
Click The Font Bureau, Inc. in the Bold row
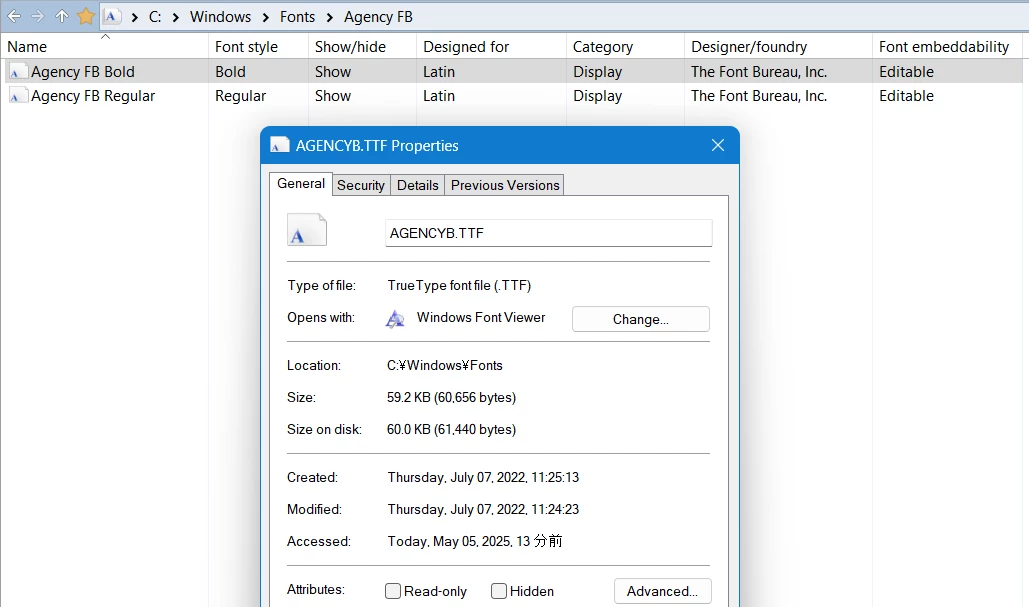coord(759,72)
